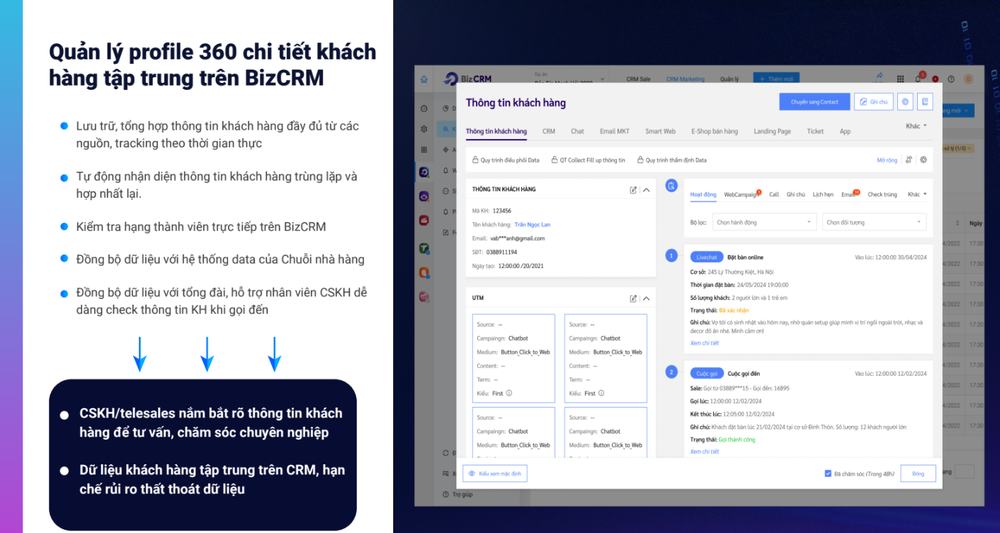Click the orange app icon in left sidebar
The width and height of the screenshot is (1000, 533).
(424, 273)
